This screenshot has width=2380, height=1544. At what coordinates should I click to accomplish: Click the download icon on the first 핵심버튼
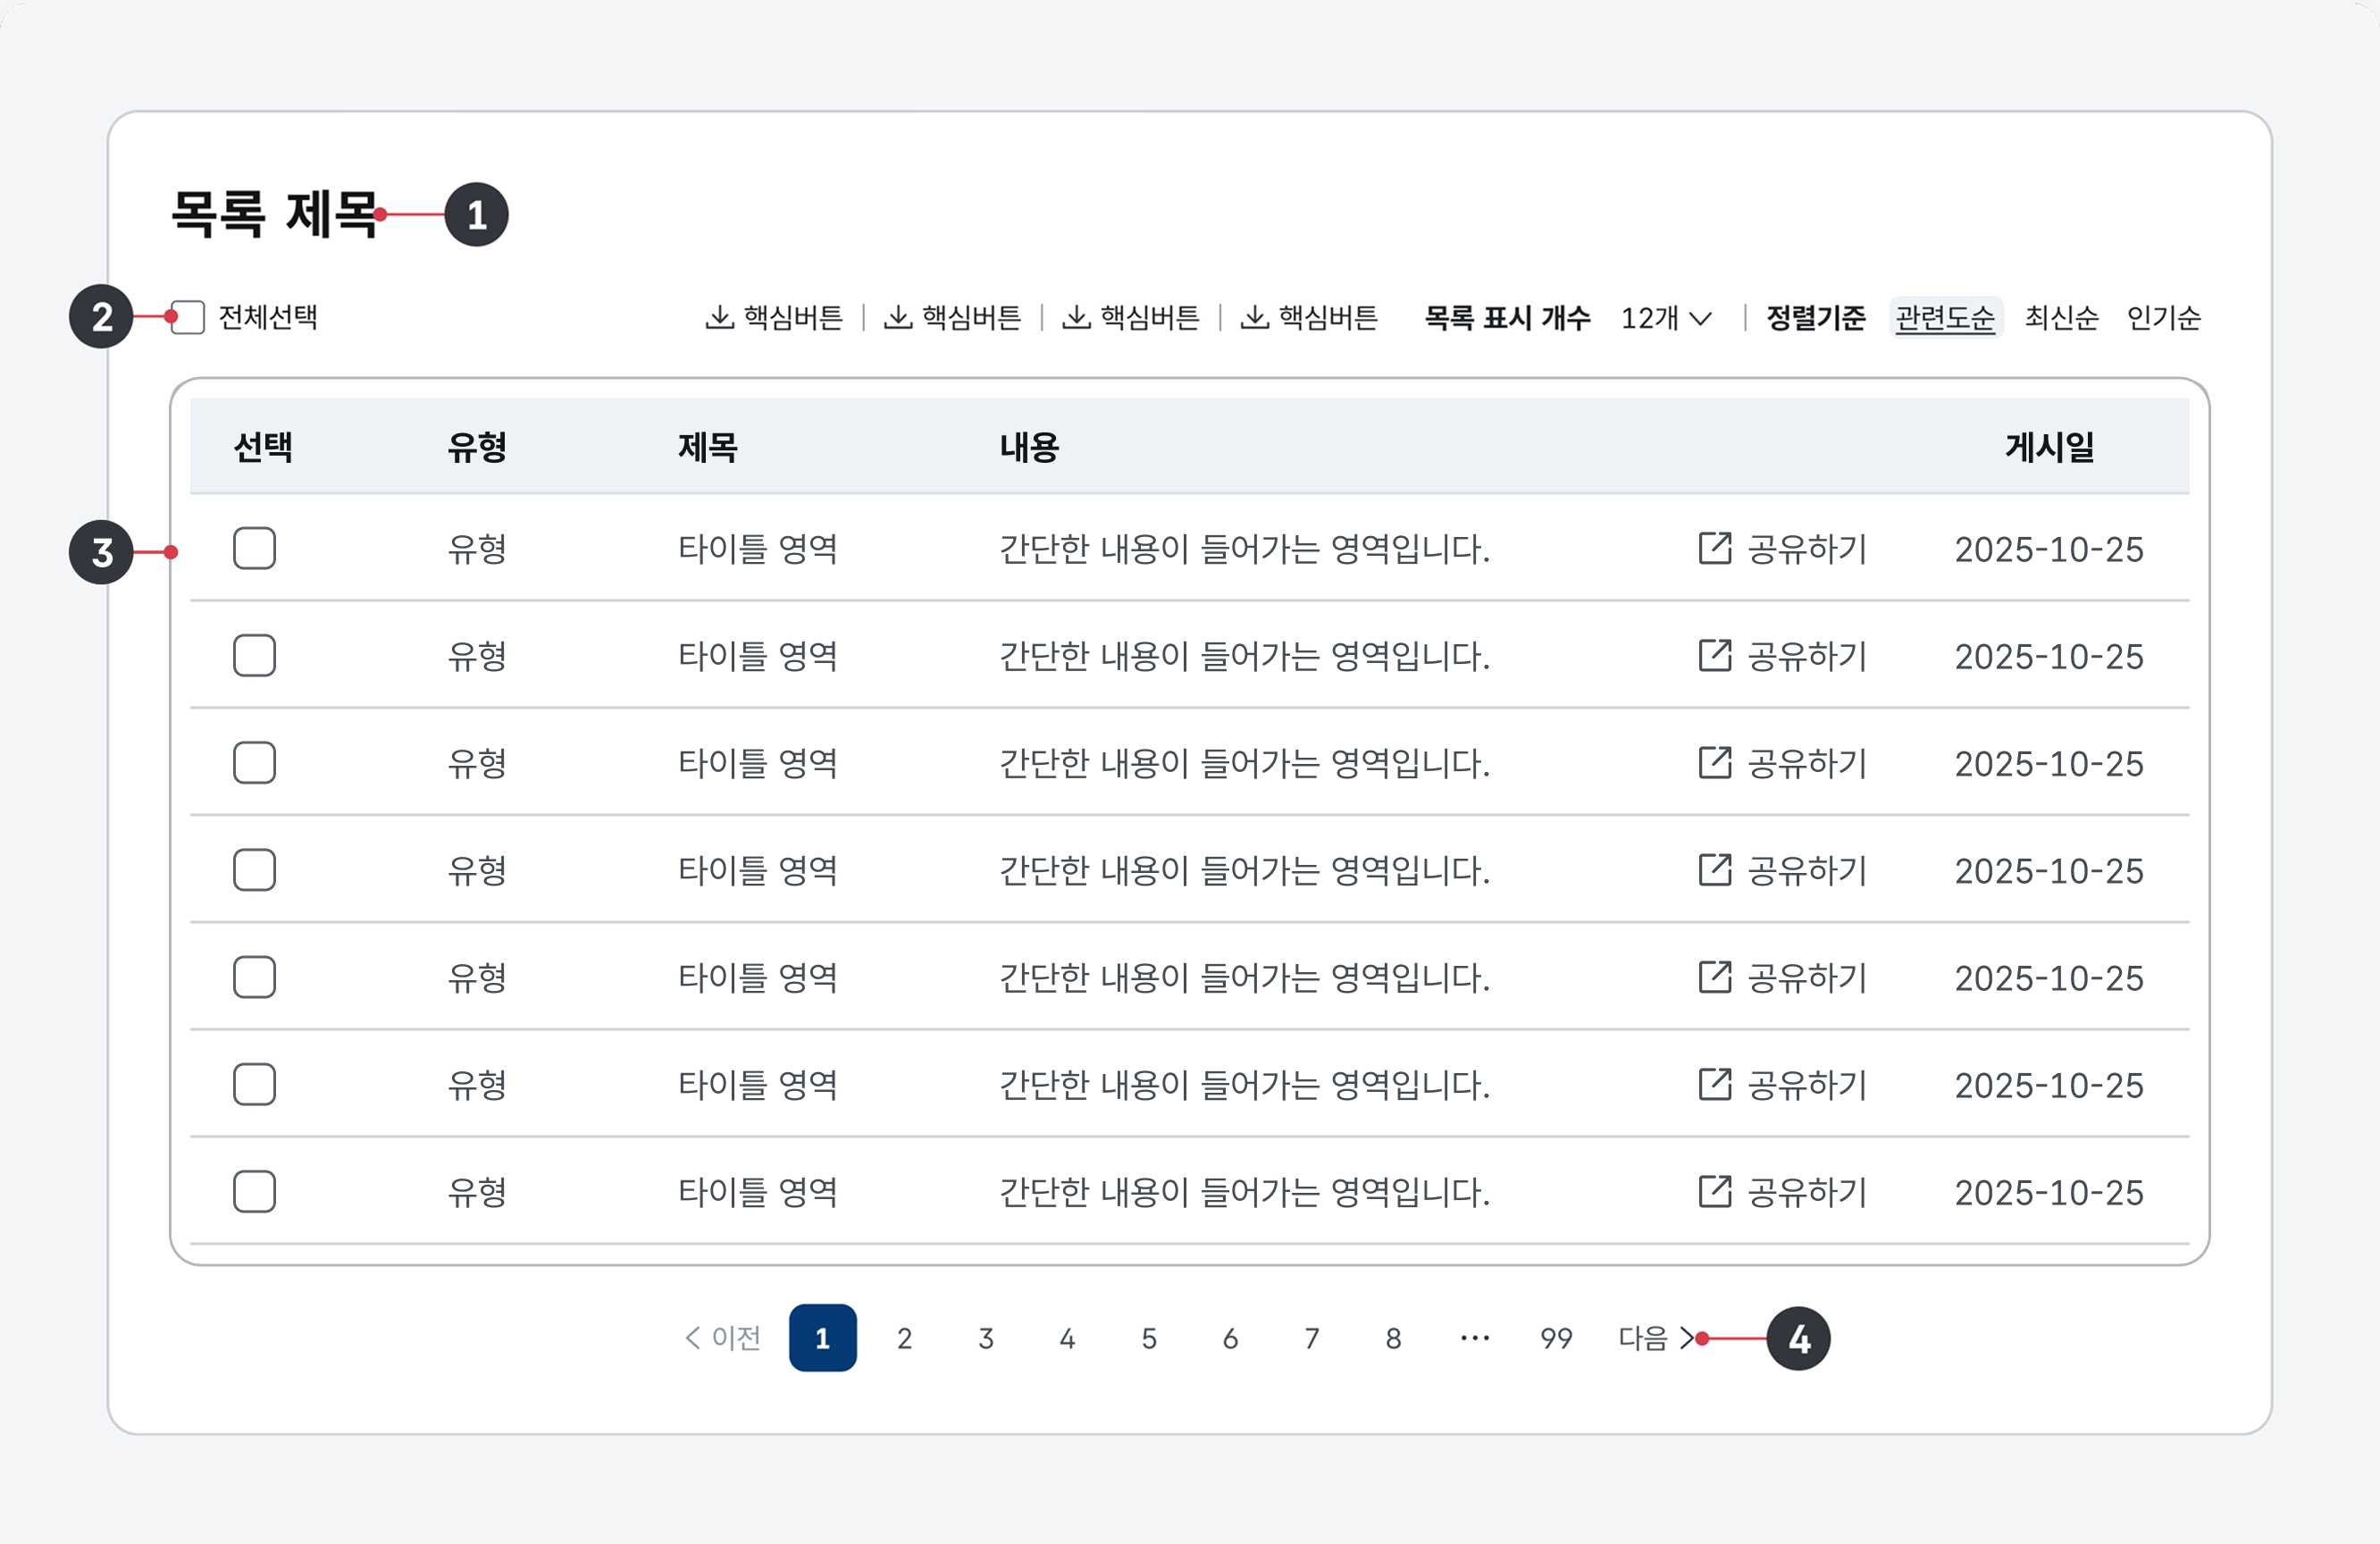pyautogui.click(x=720, y=317)
